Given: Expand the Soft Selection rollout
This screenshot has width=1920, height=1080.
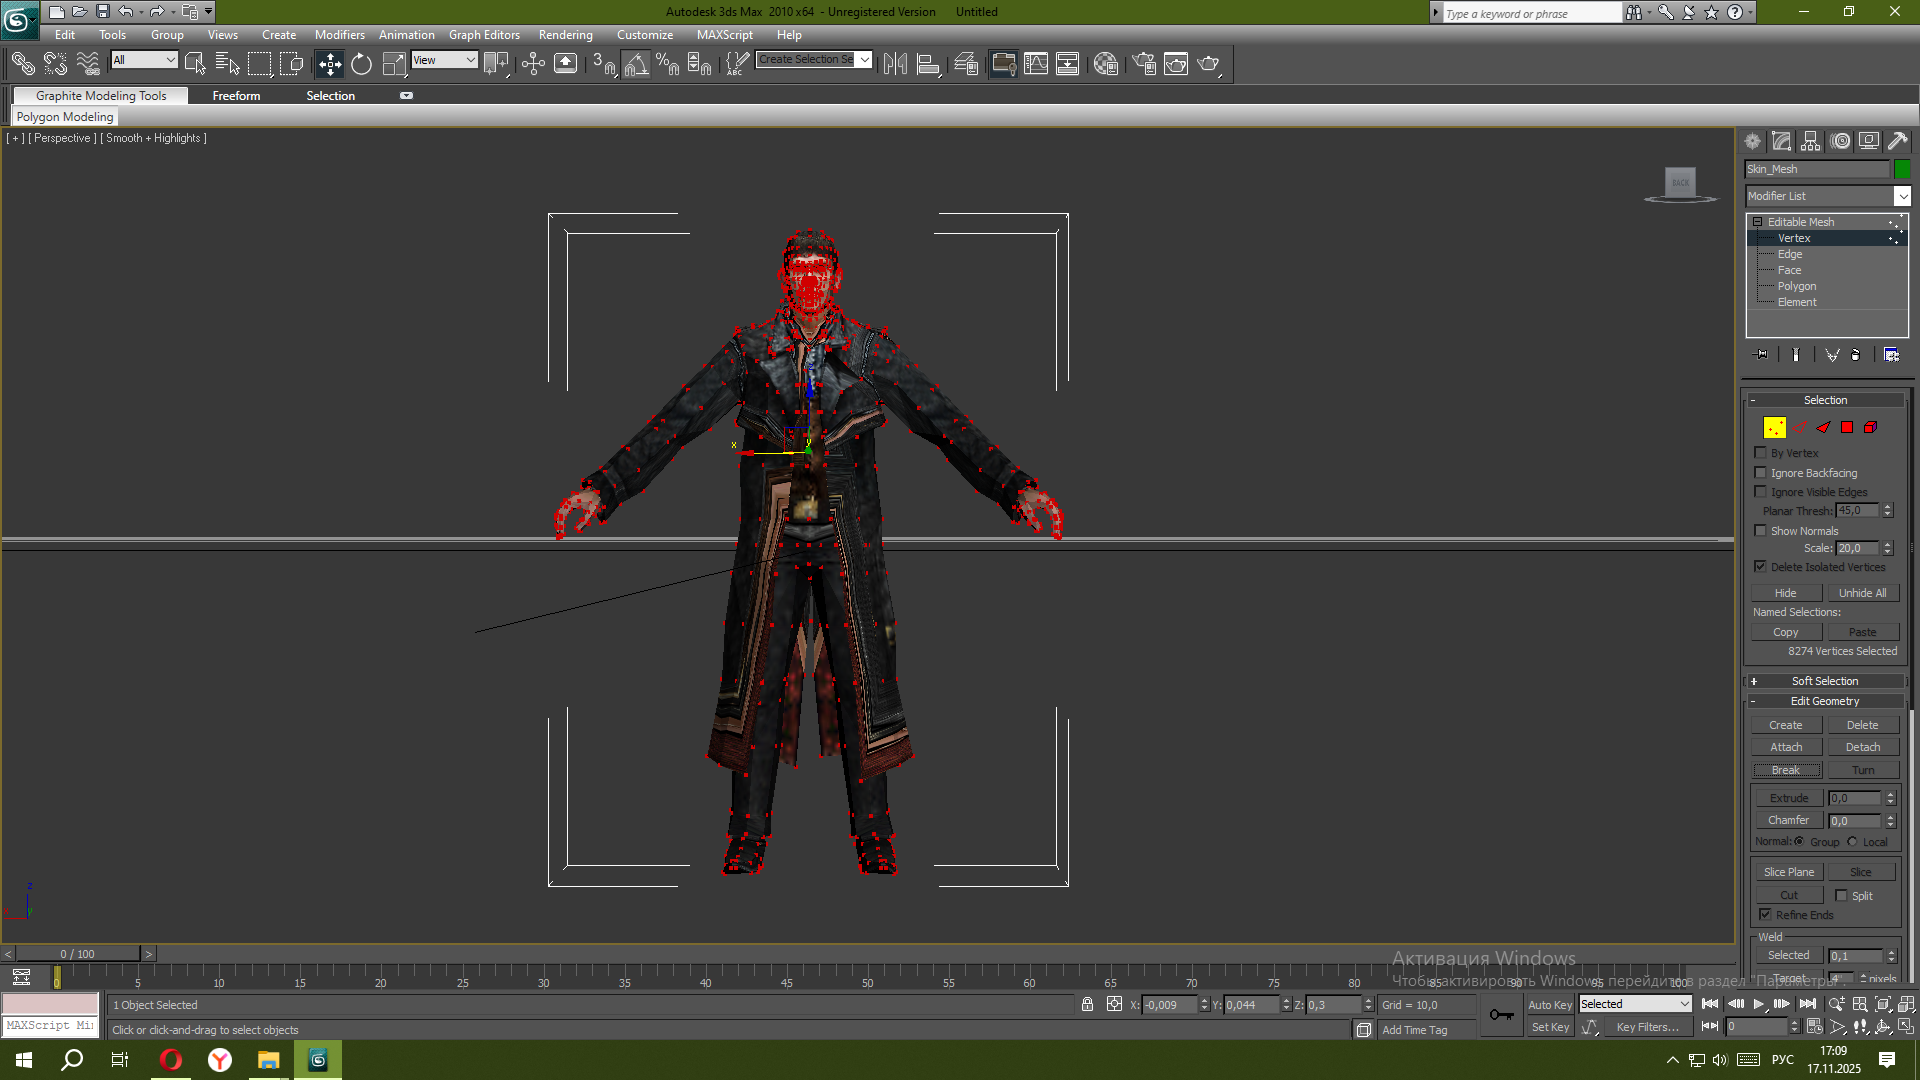Looking at the screenshot, I should coord(1824,681).
